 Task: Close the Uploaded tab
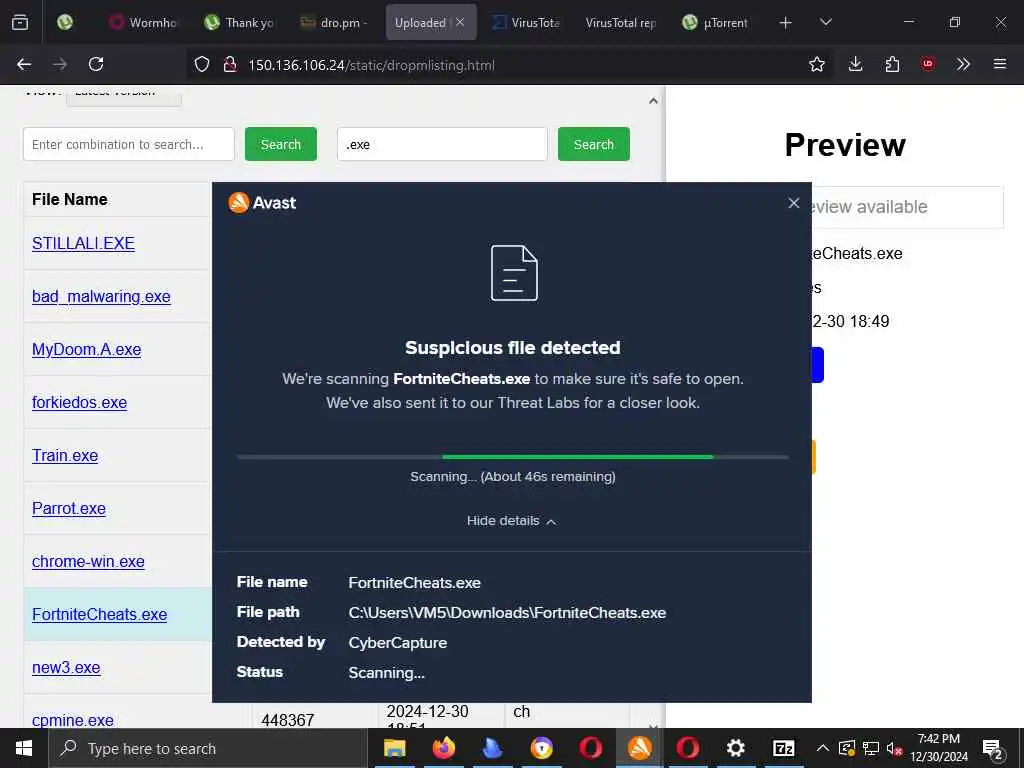coord(460,22)
